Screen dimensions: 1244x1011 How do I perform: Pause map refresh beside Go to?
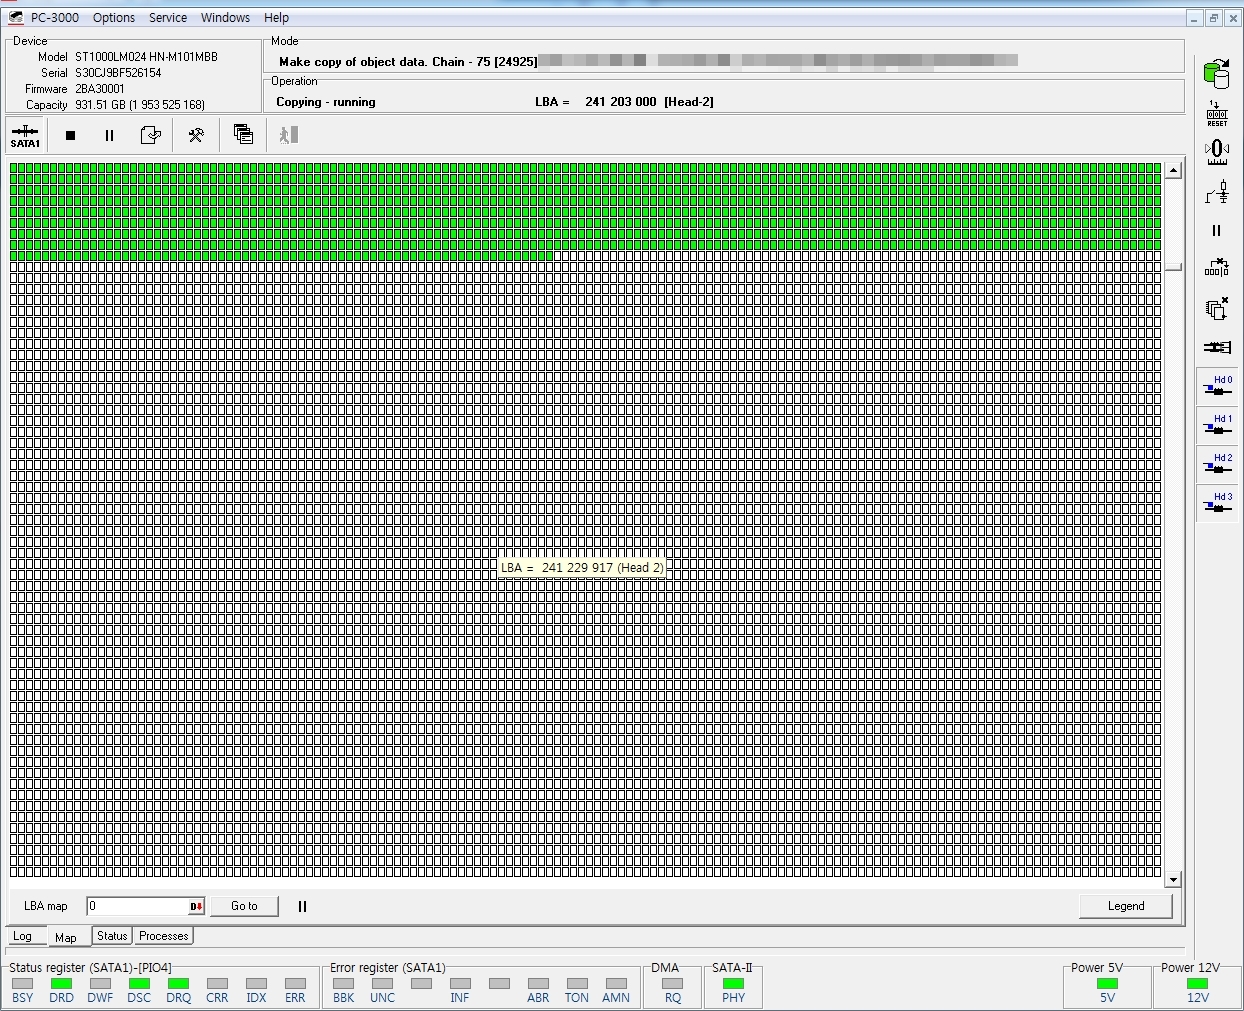click(302, 906)
